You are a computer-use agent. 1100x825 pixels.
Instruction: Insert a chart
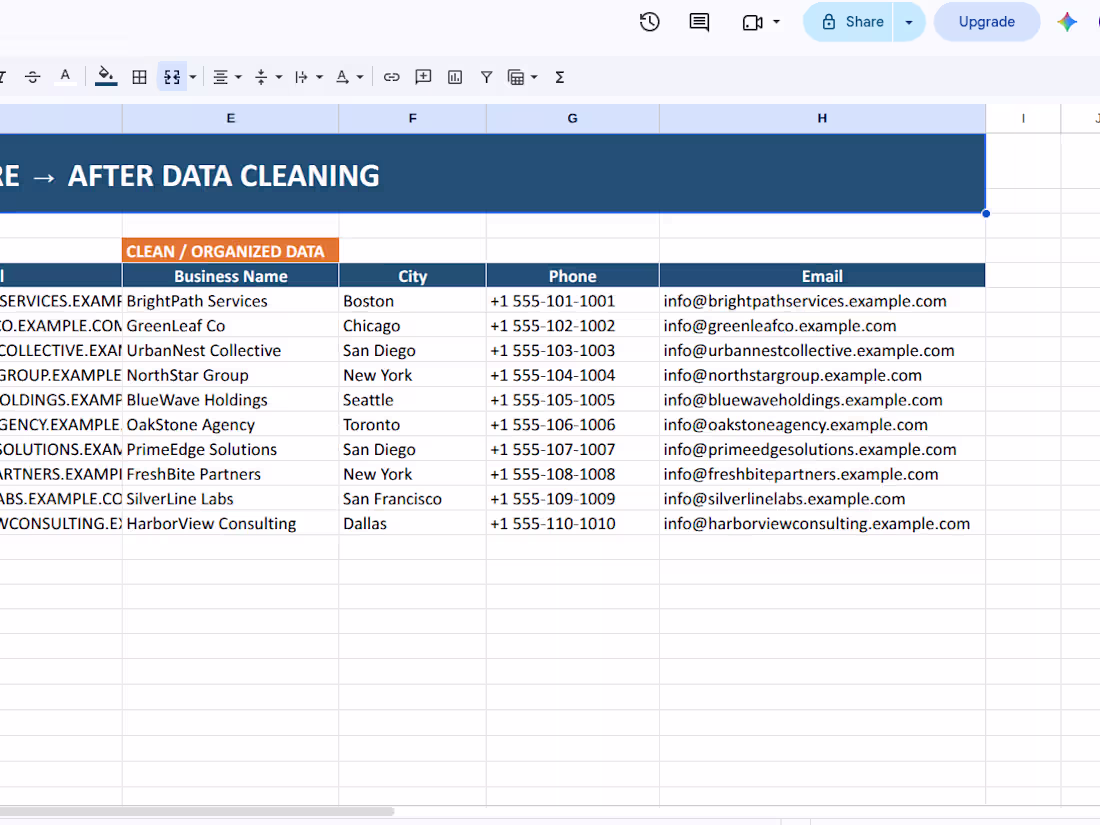click(x=455, y=77)
